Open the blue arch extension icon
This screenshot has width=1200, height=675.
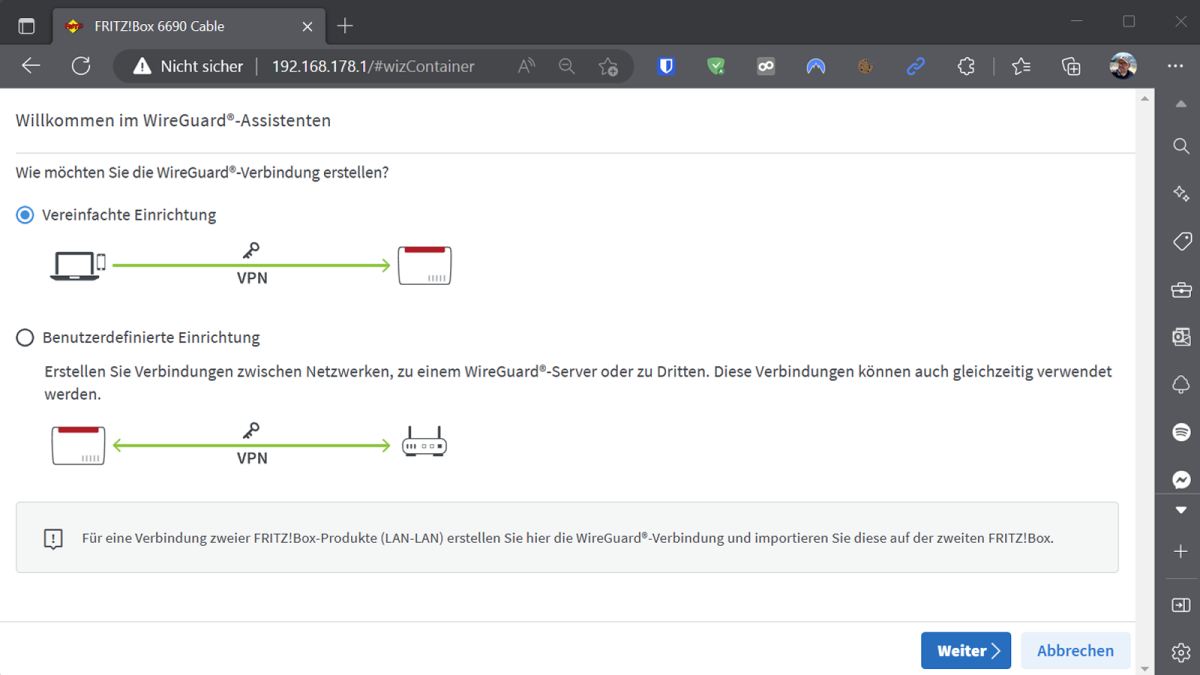(x=816, y=66)
